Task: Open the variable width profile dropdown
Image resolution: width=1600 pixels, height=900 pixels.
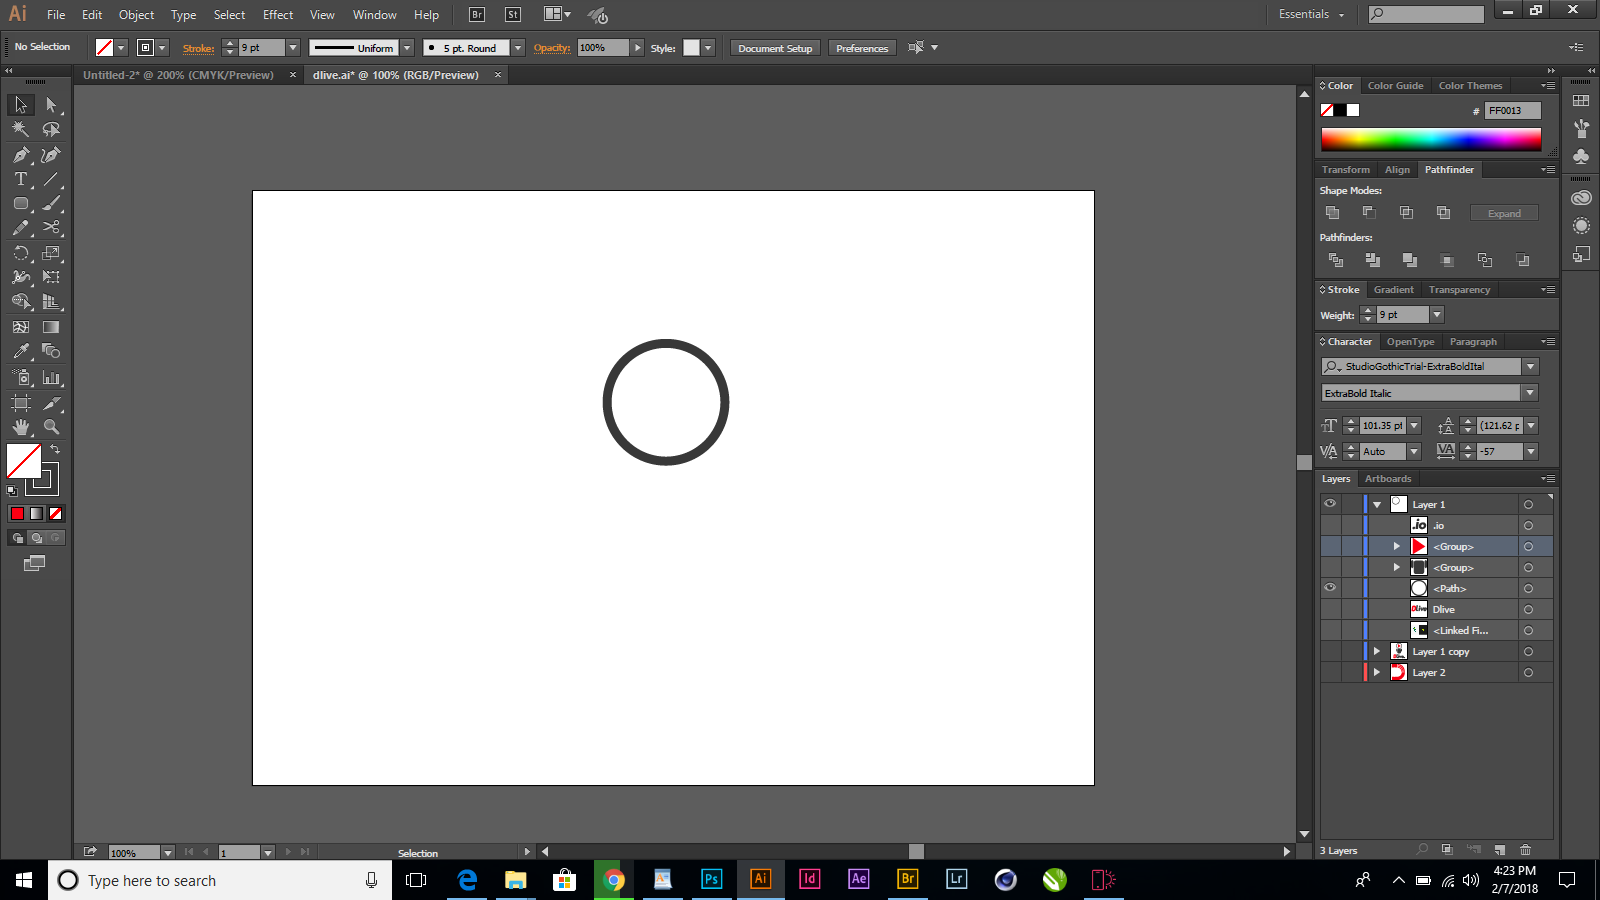Action: tap(407, 47)
